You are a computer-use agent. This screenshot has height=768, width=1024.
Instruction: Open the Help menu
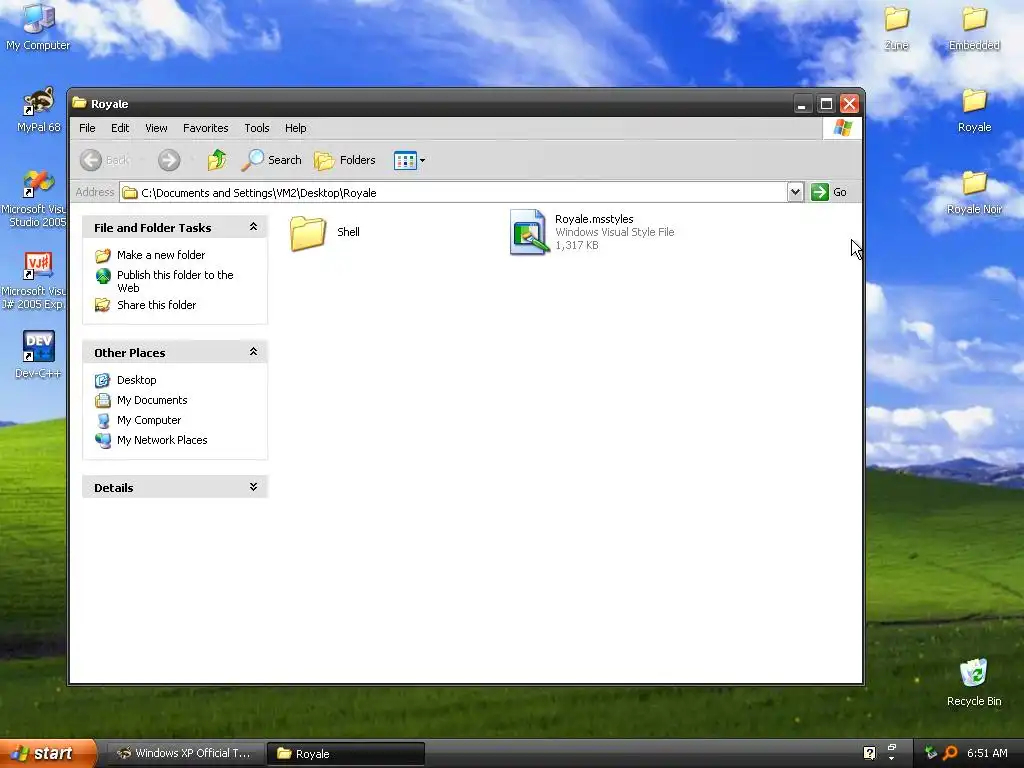pyautogui.click(x=295, y=128)
